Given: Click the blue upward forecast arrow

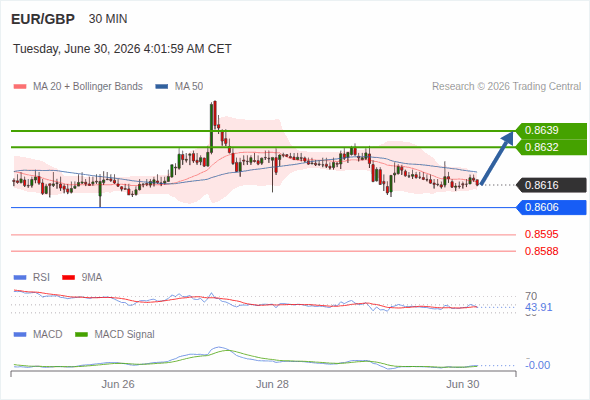Looking at the screenshot, I should click(497, 158).
